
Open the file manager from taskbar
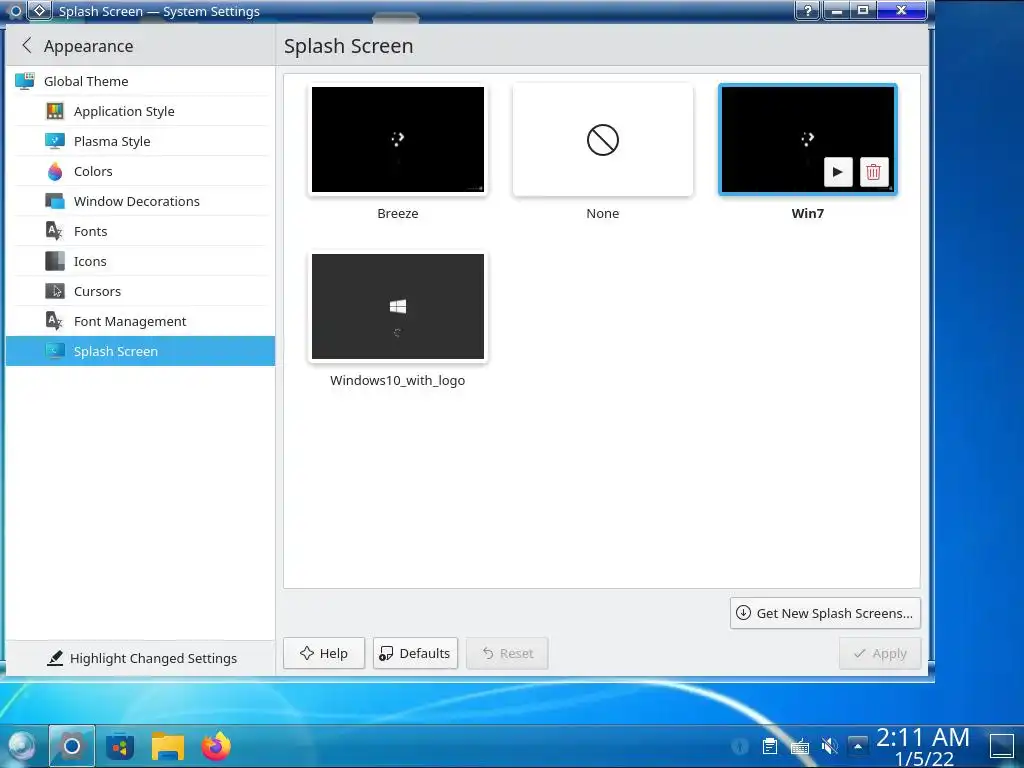pos(168,746)
